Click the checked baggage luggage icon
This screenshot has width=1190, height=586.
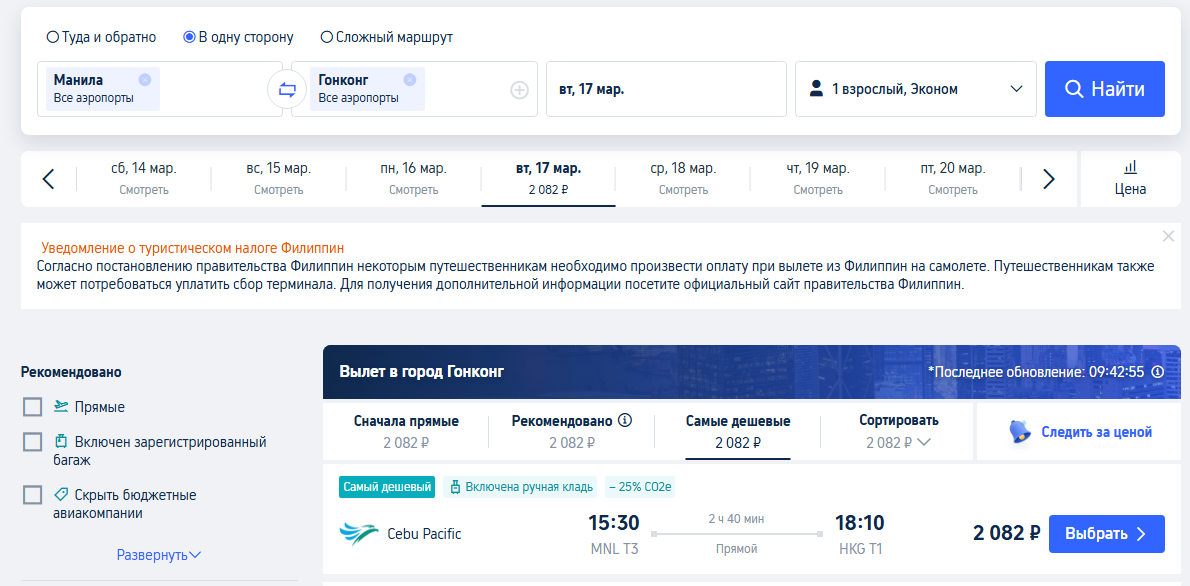pos(61,441)
